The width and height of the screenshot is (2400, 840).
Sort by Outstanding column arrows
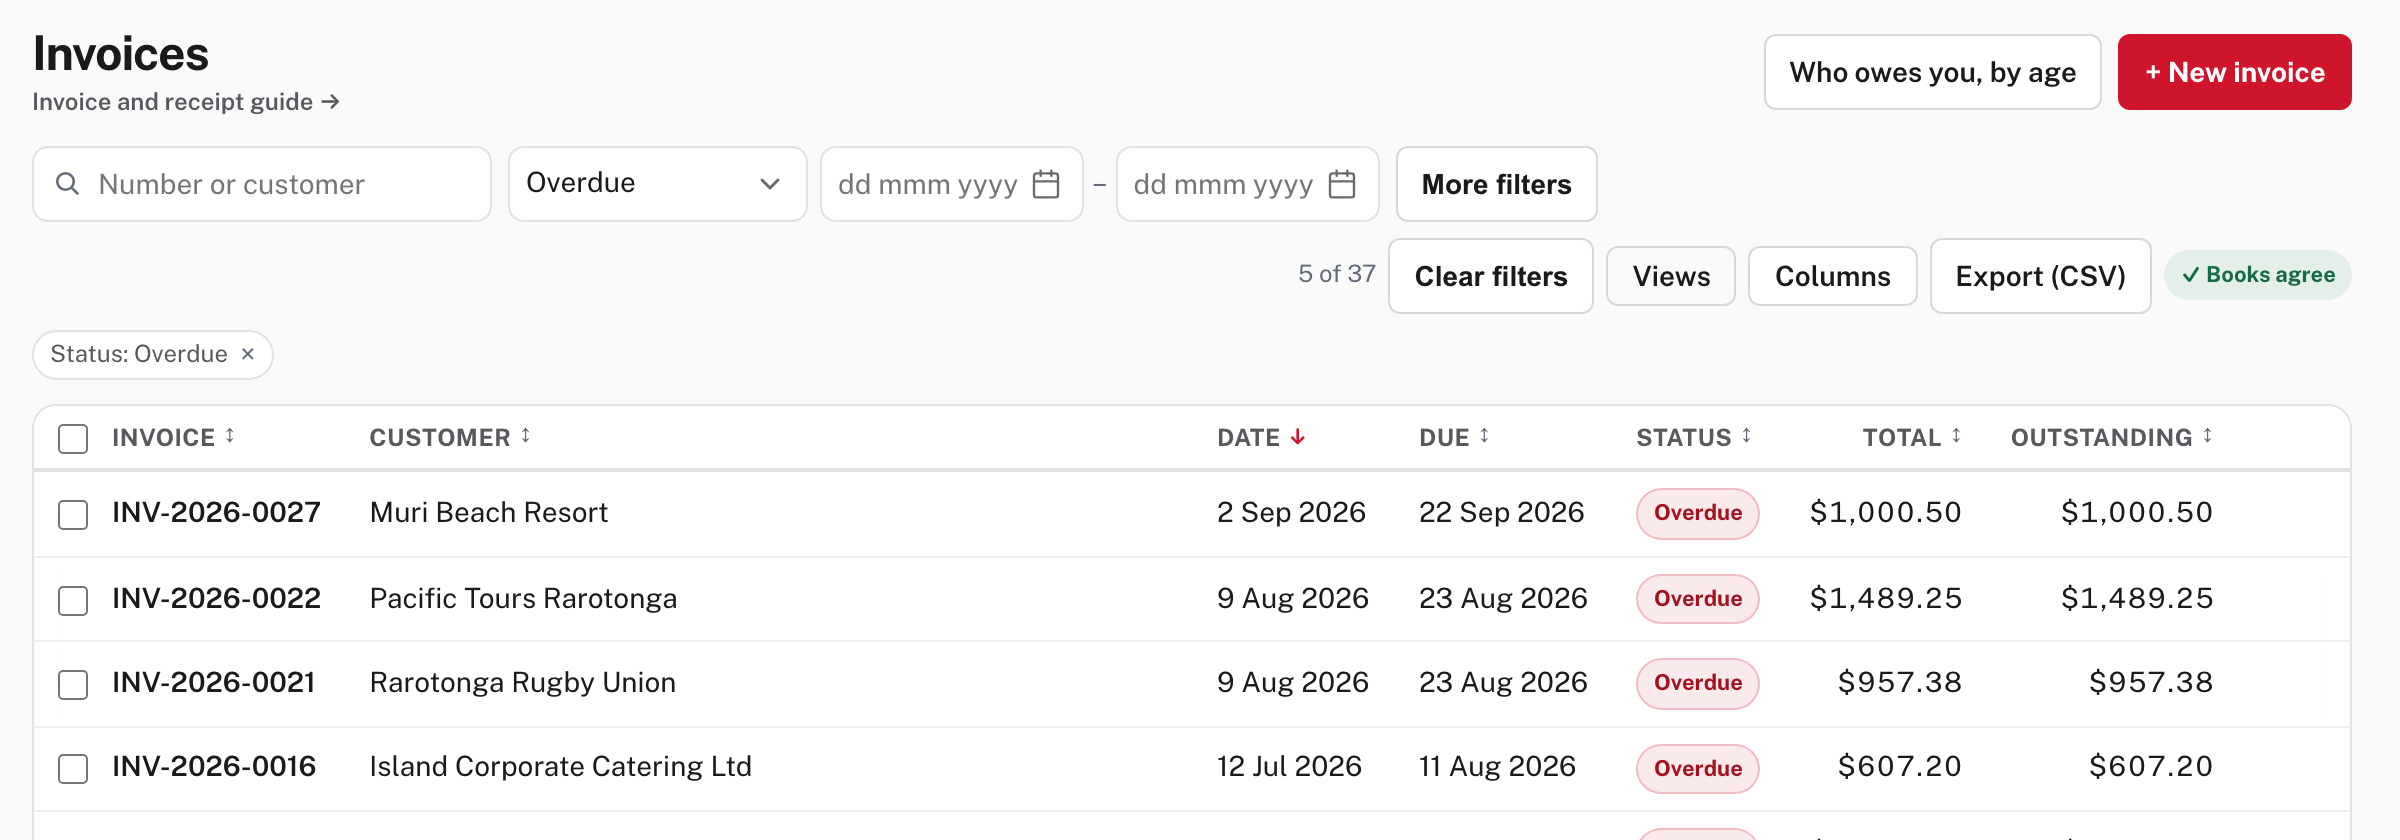click(x=2208, y=436)
